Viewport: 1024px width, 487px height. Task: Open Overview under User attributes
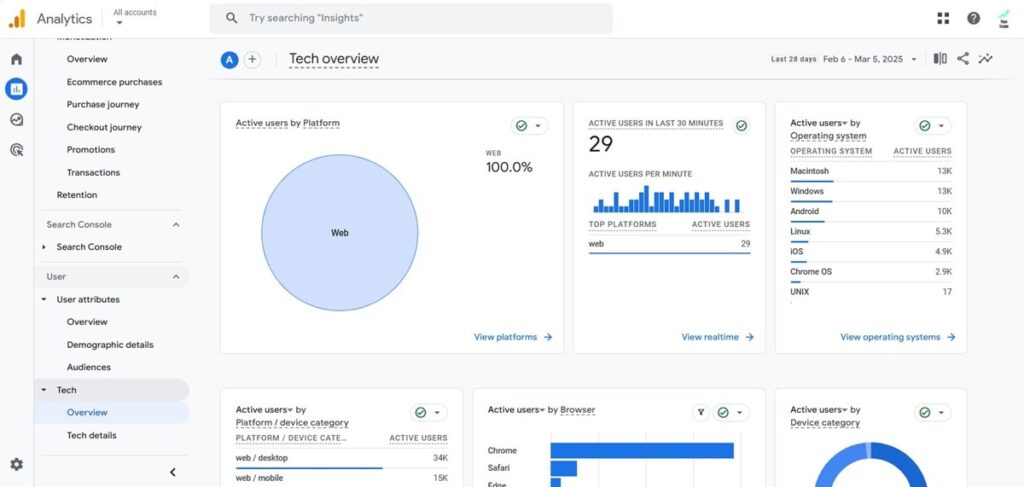[x=87, y=322]
